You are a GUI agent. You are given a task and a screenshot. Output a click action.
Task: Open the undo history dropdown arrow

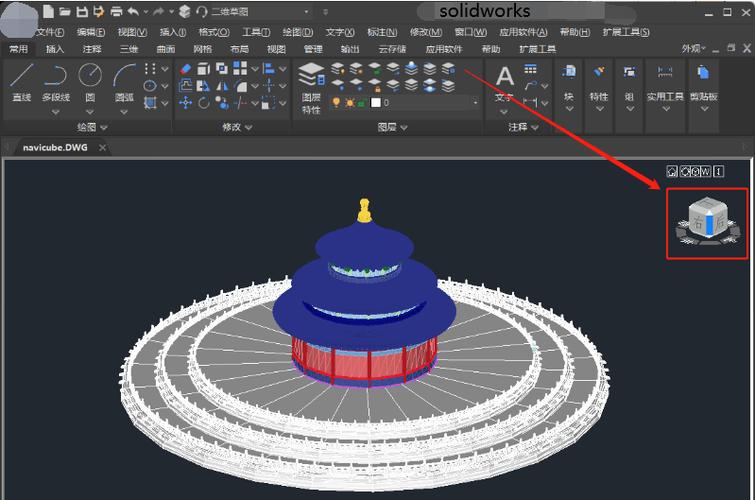pyautogui.click(x=145, y=12)
